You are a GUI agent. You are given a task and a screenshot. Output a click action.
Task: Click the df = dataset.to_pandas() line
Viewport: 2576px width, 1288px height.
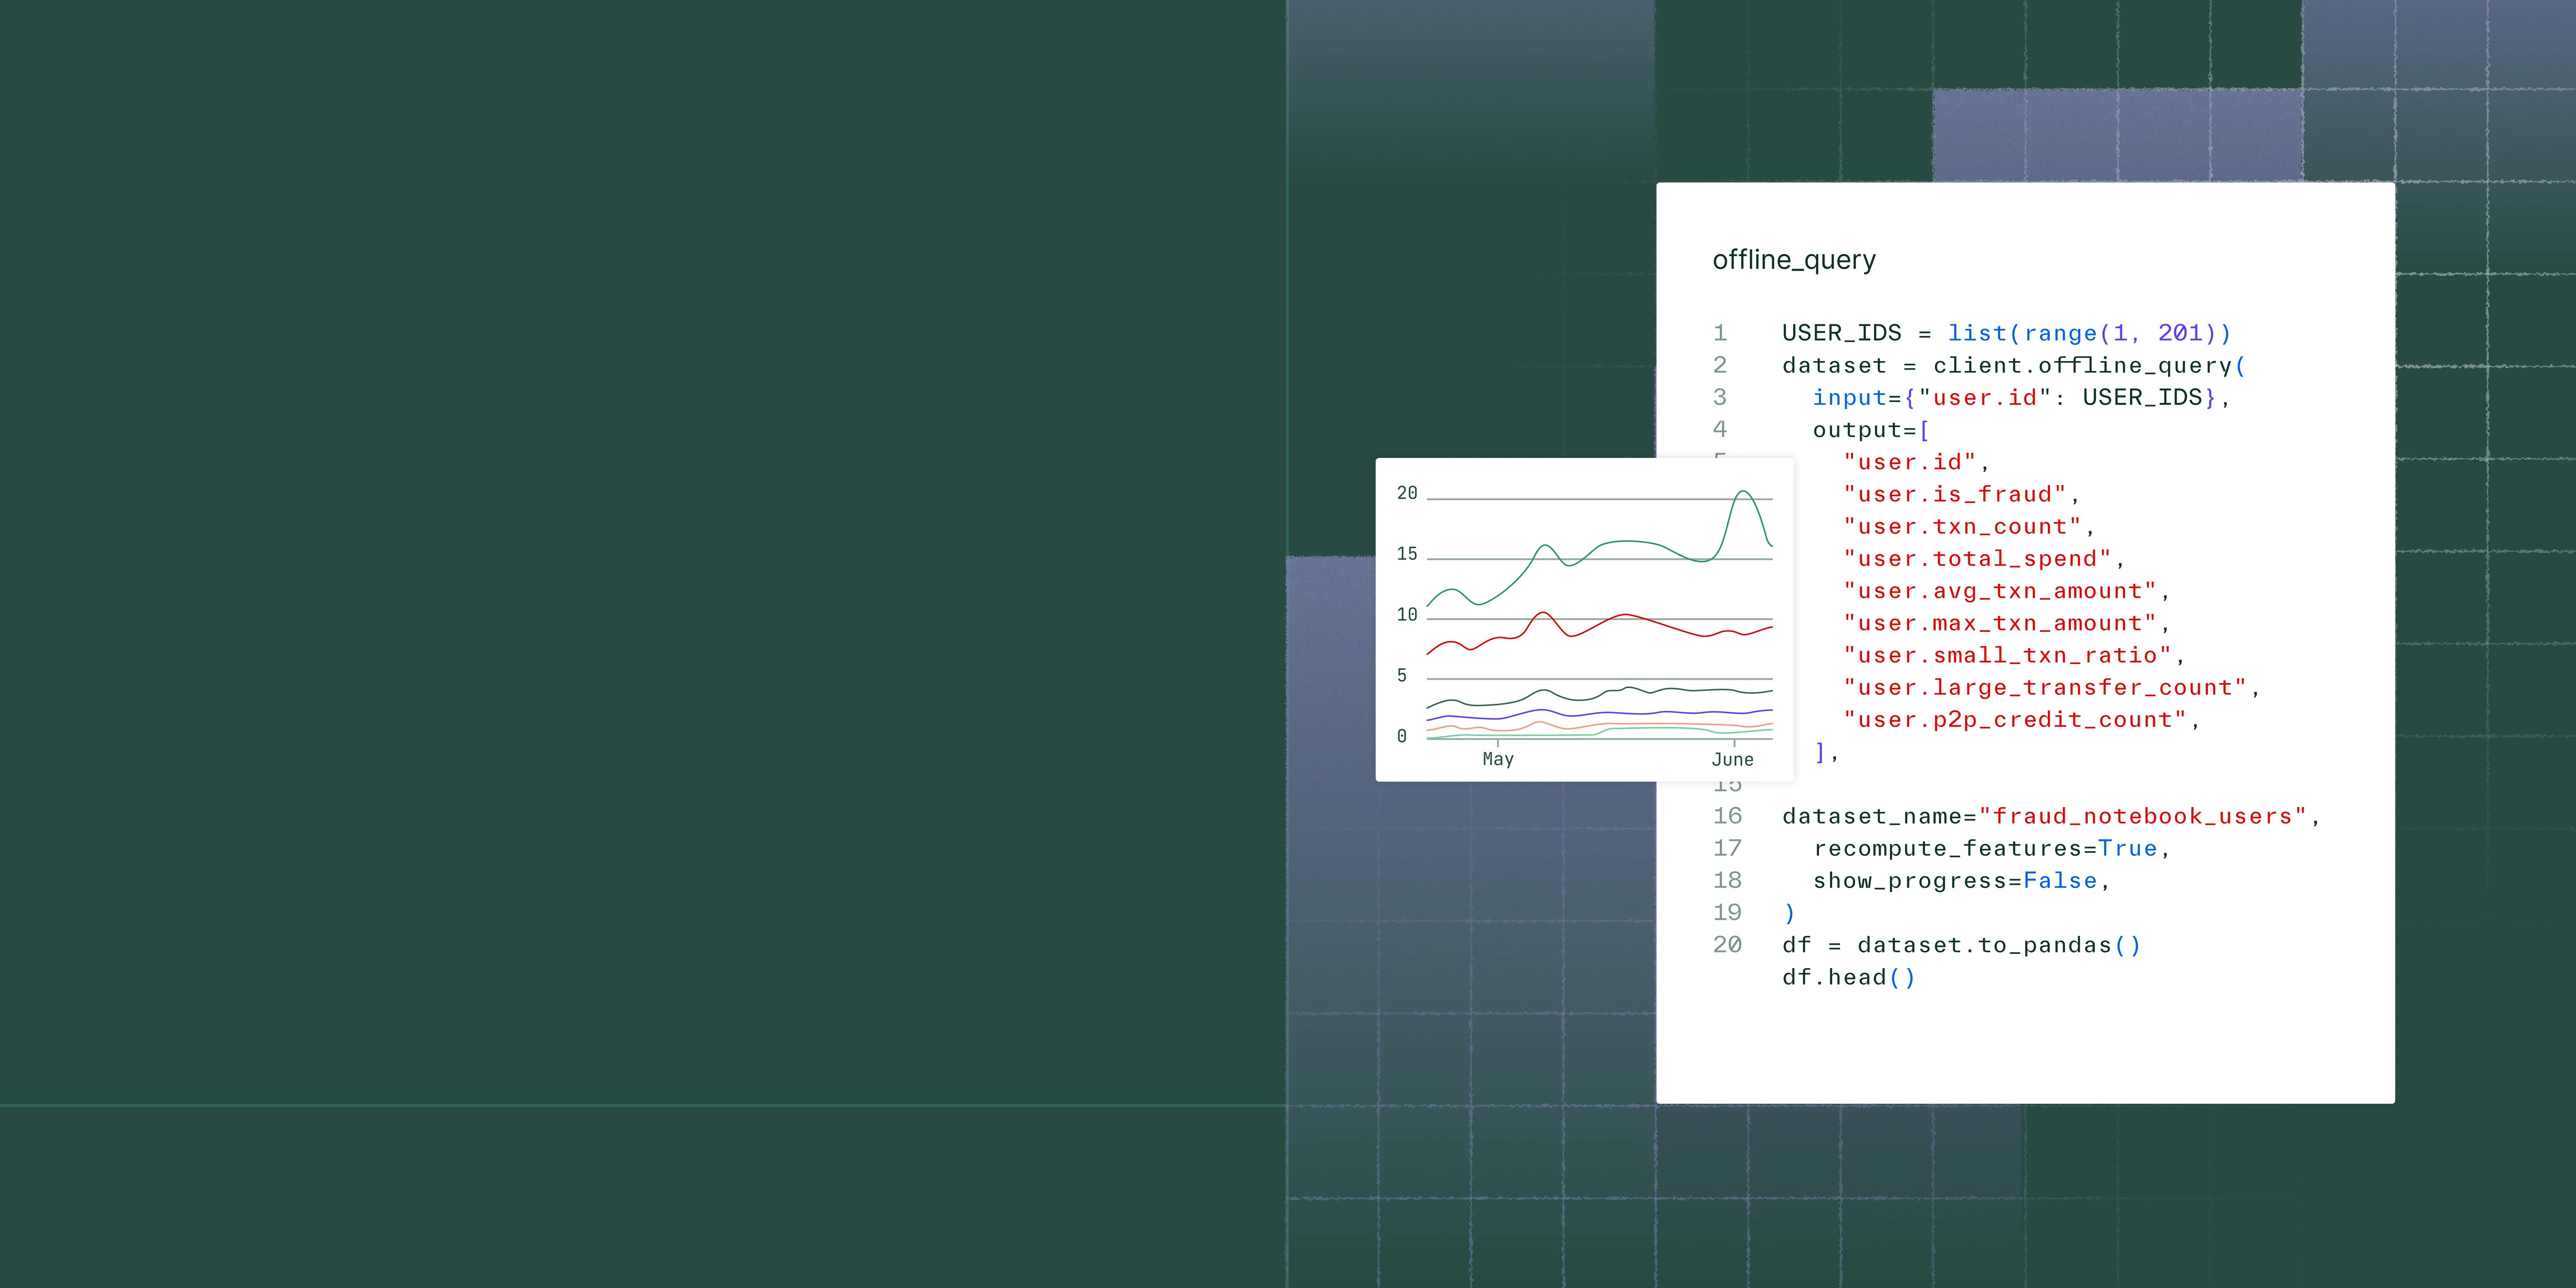coord(1961,945)
